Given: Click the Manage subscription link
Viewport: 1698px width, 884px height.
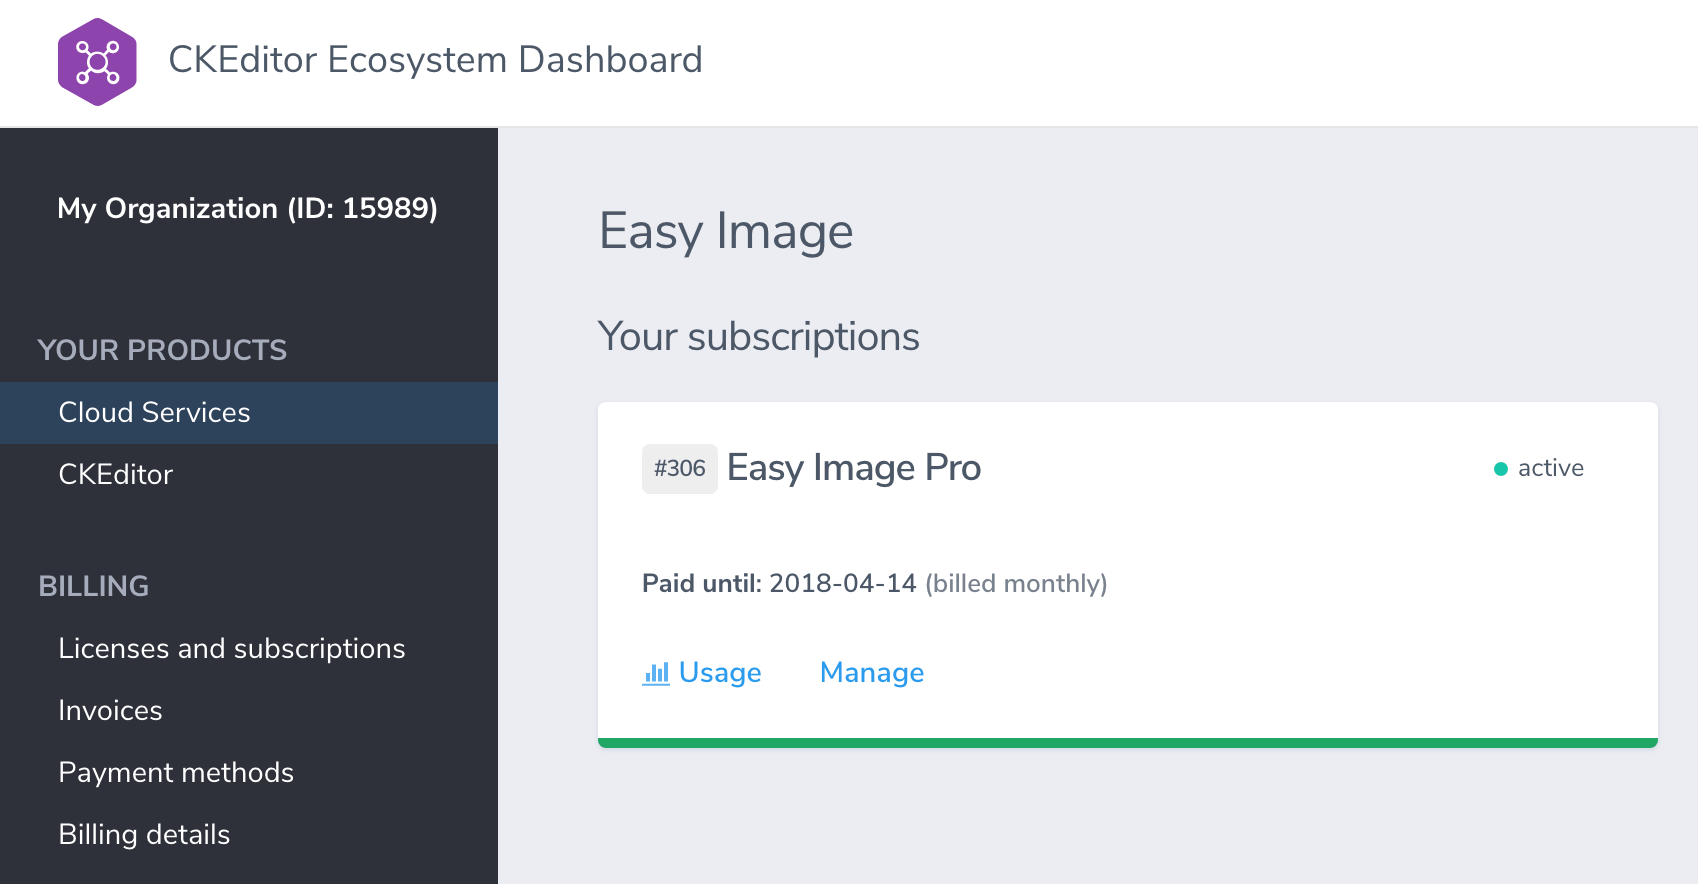Looking at the screenshot, I should pyautogui.click(x=872, y=673).
